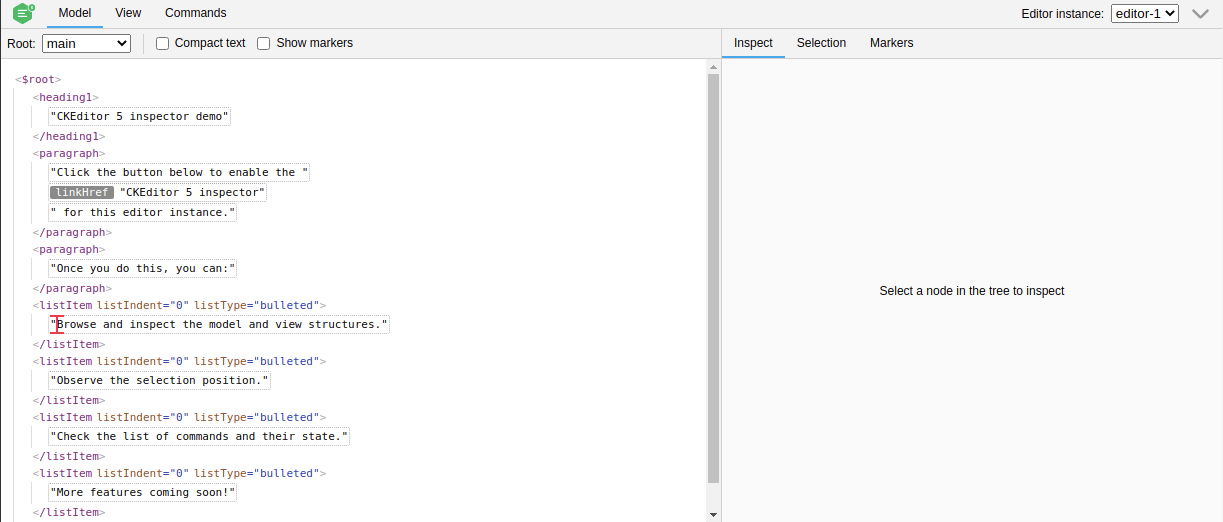Image resolution: width=1223 pixels, height=522 pixels.
Task: Click the scrollbar down arrow in tree
Action: [x=713, y=514]
